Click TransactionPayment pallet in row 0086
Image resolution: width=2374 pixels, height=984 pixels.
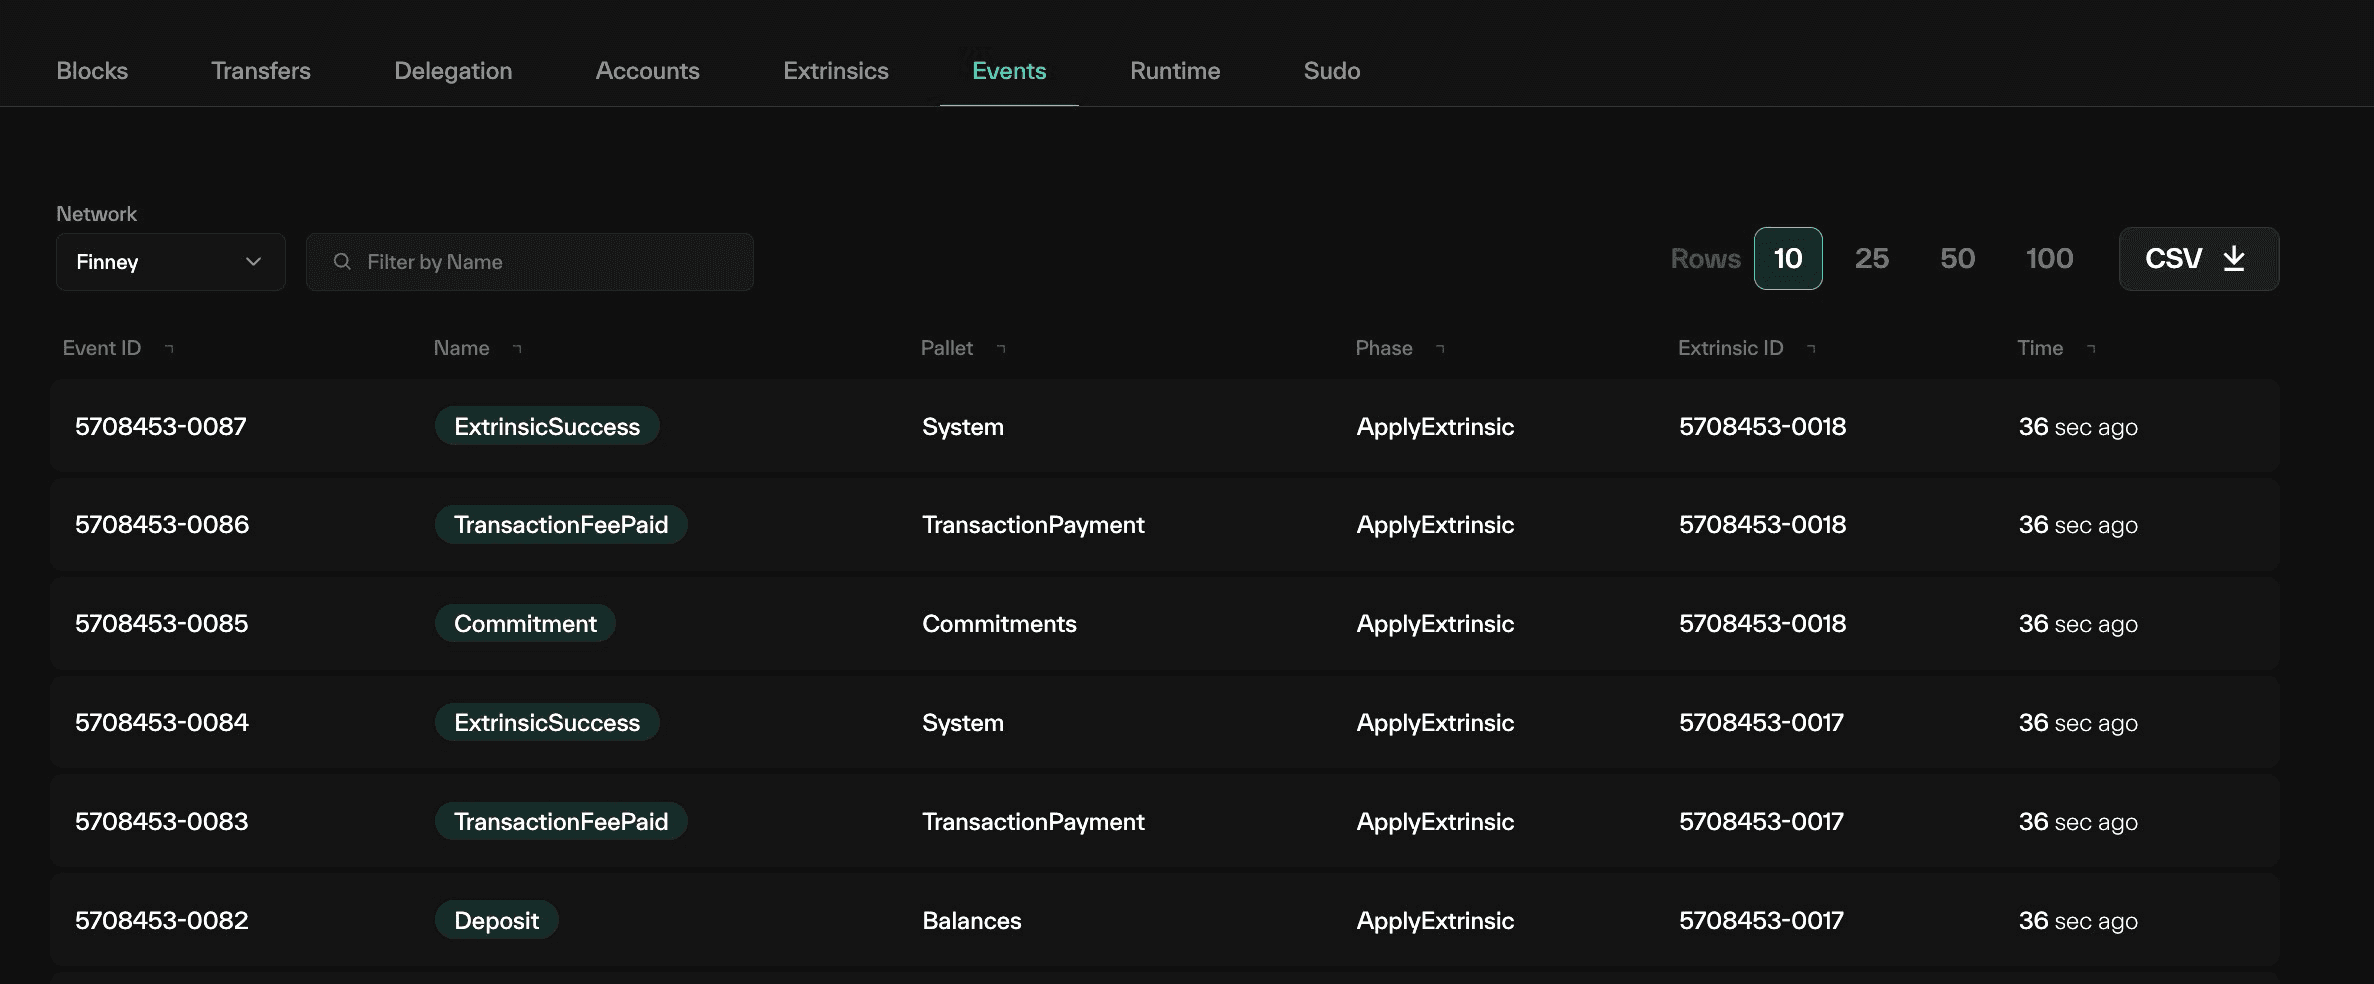1033,525
